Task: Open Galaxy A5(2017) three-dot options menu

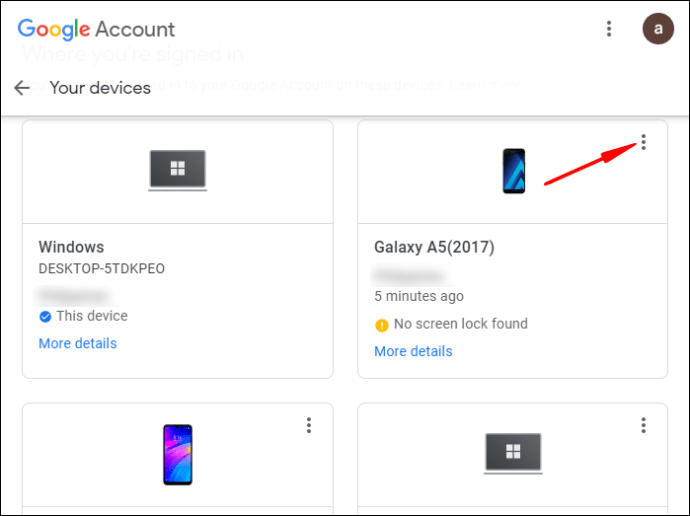Action: coord(644,143)
